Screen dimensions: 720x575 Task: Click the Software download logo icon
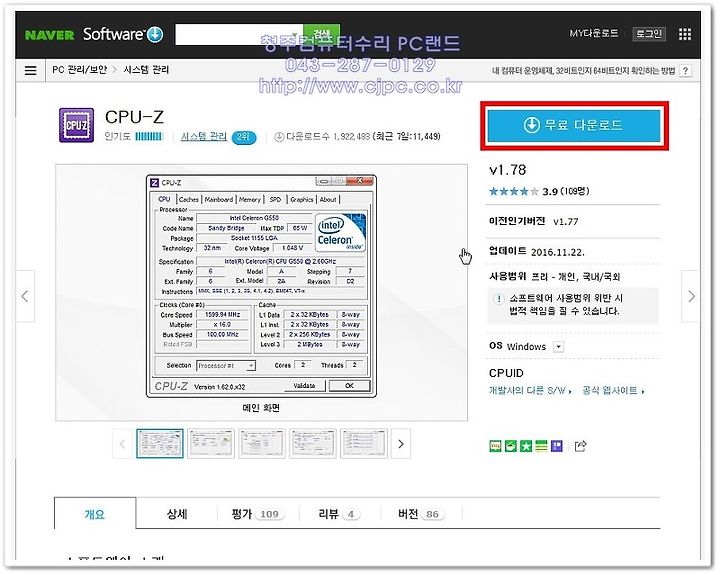click(x=155, y=34)
